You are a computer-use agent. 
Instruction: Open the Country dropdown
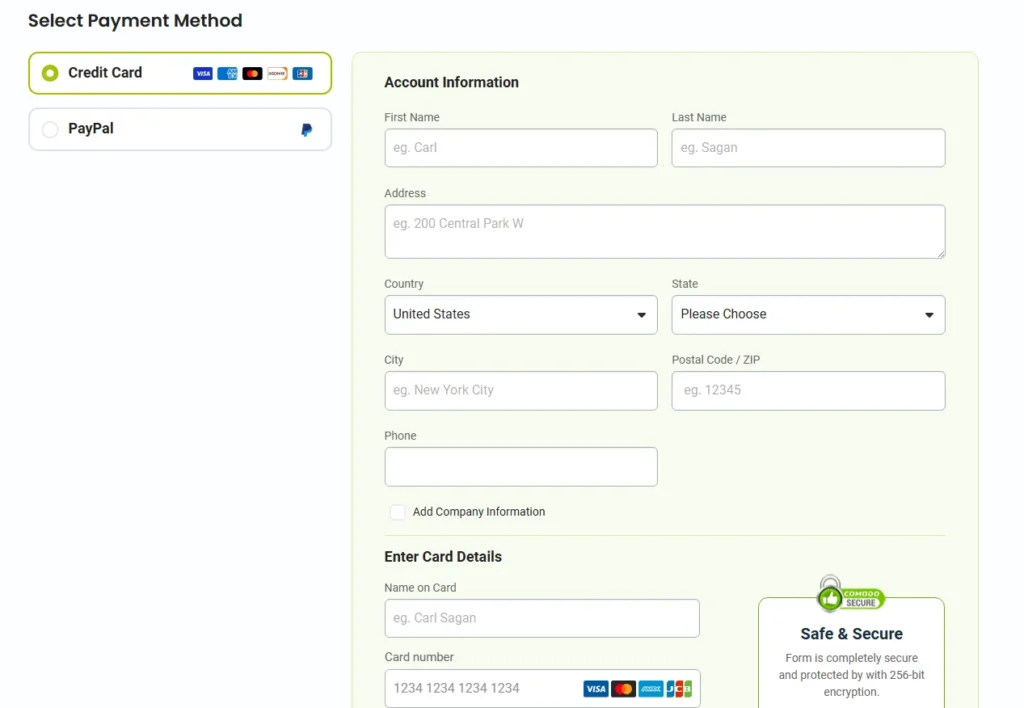pos(520,314)
